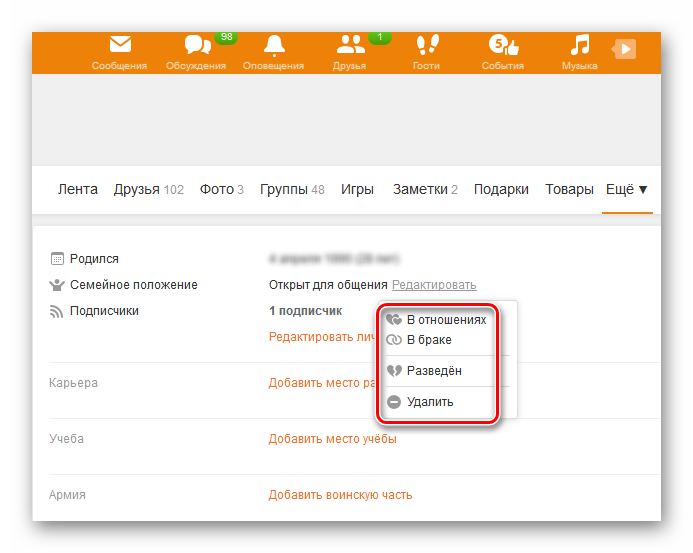
Task: Click Добавить место учёбы link
Action: click(332, 439)
